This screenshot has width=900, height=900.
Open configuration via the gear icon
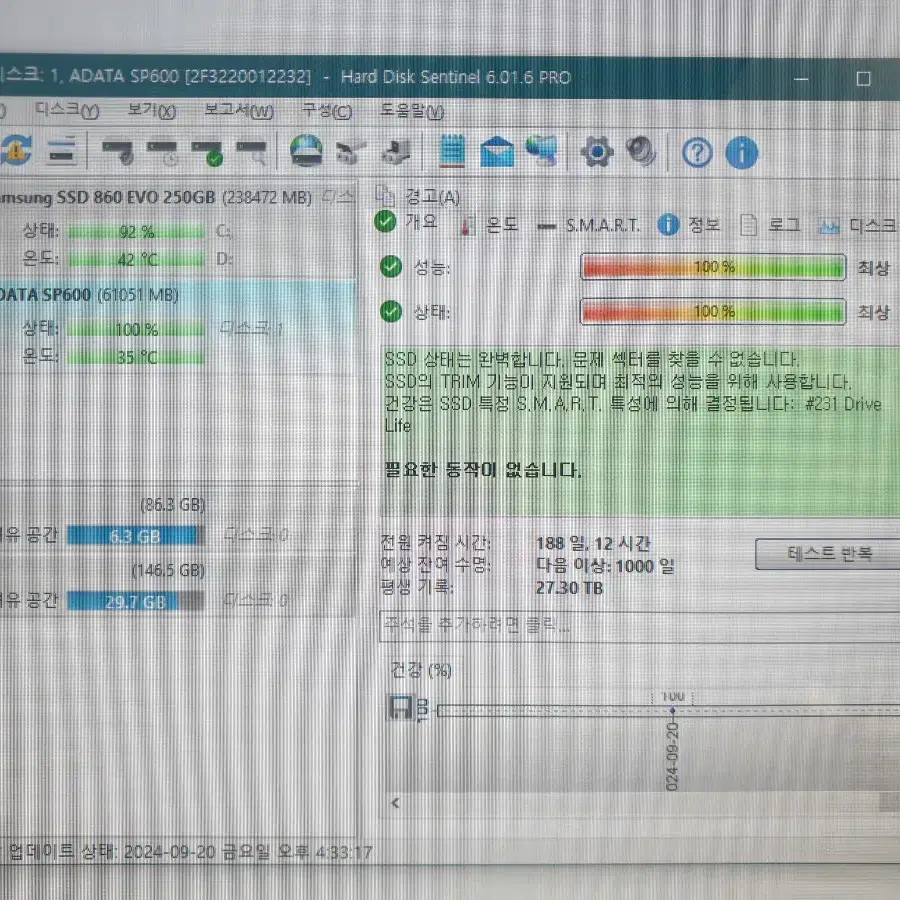(596, 152)
